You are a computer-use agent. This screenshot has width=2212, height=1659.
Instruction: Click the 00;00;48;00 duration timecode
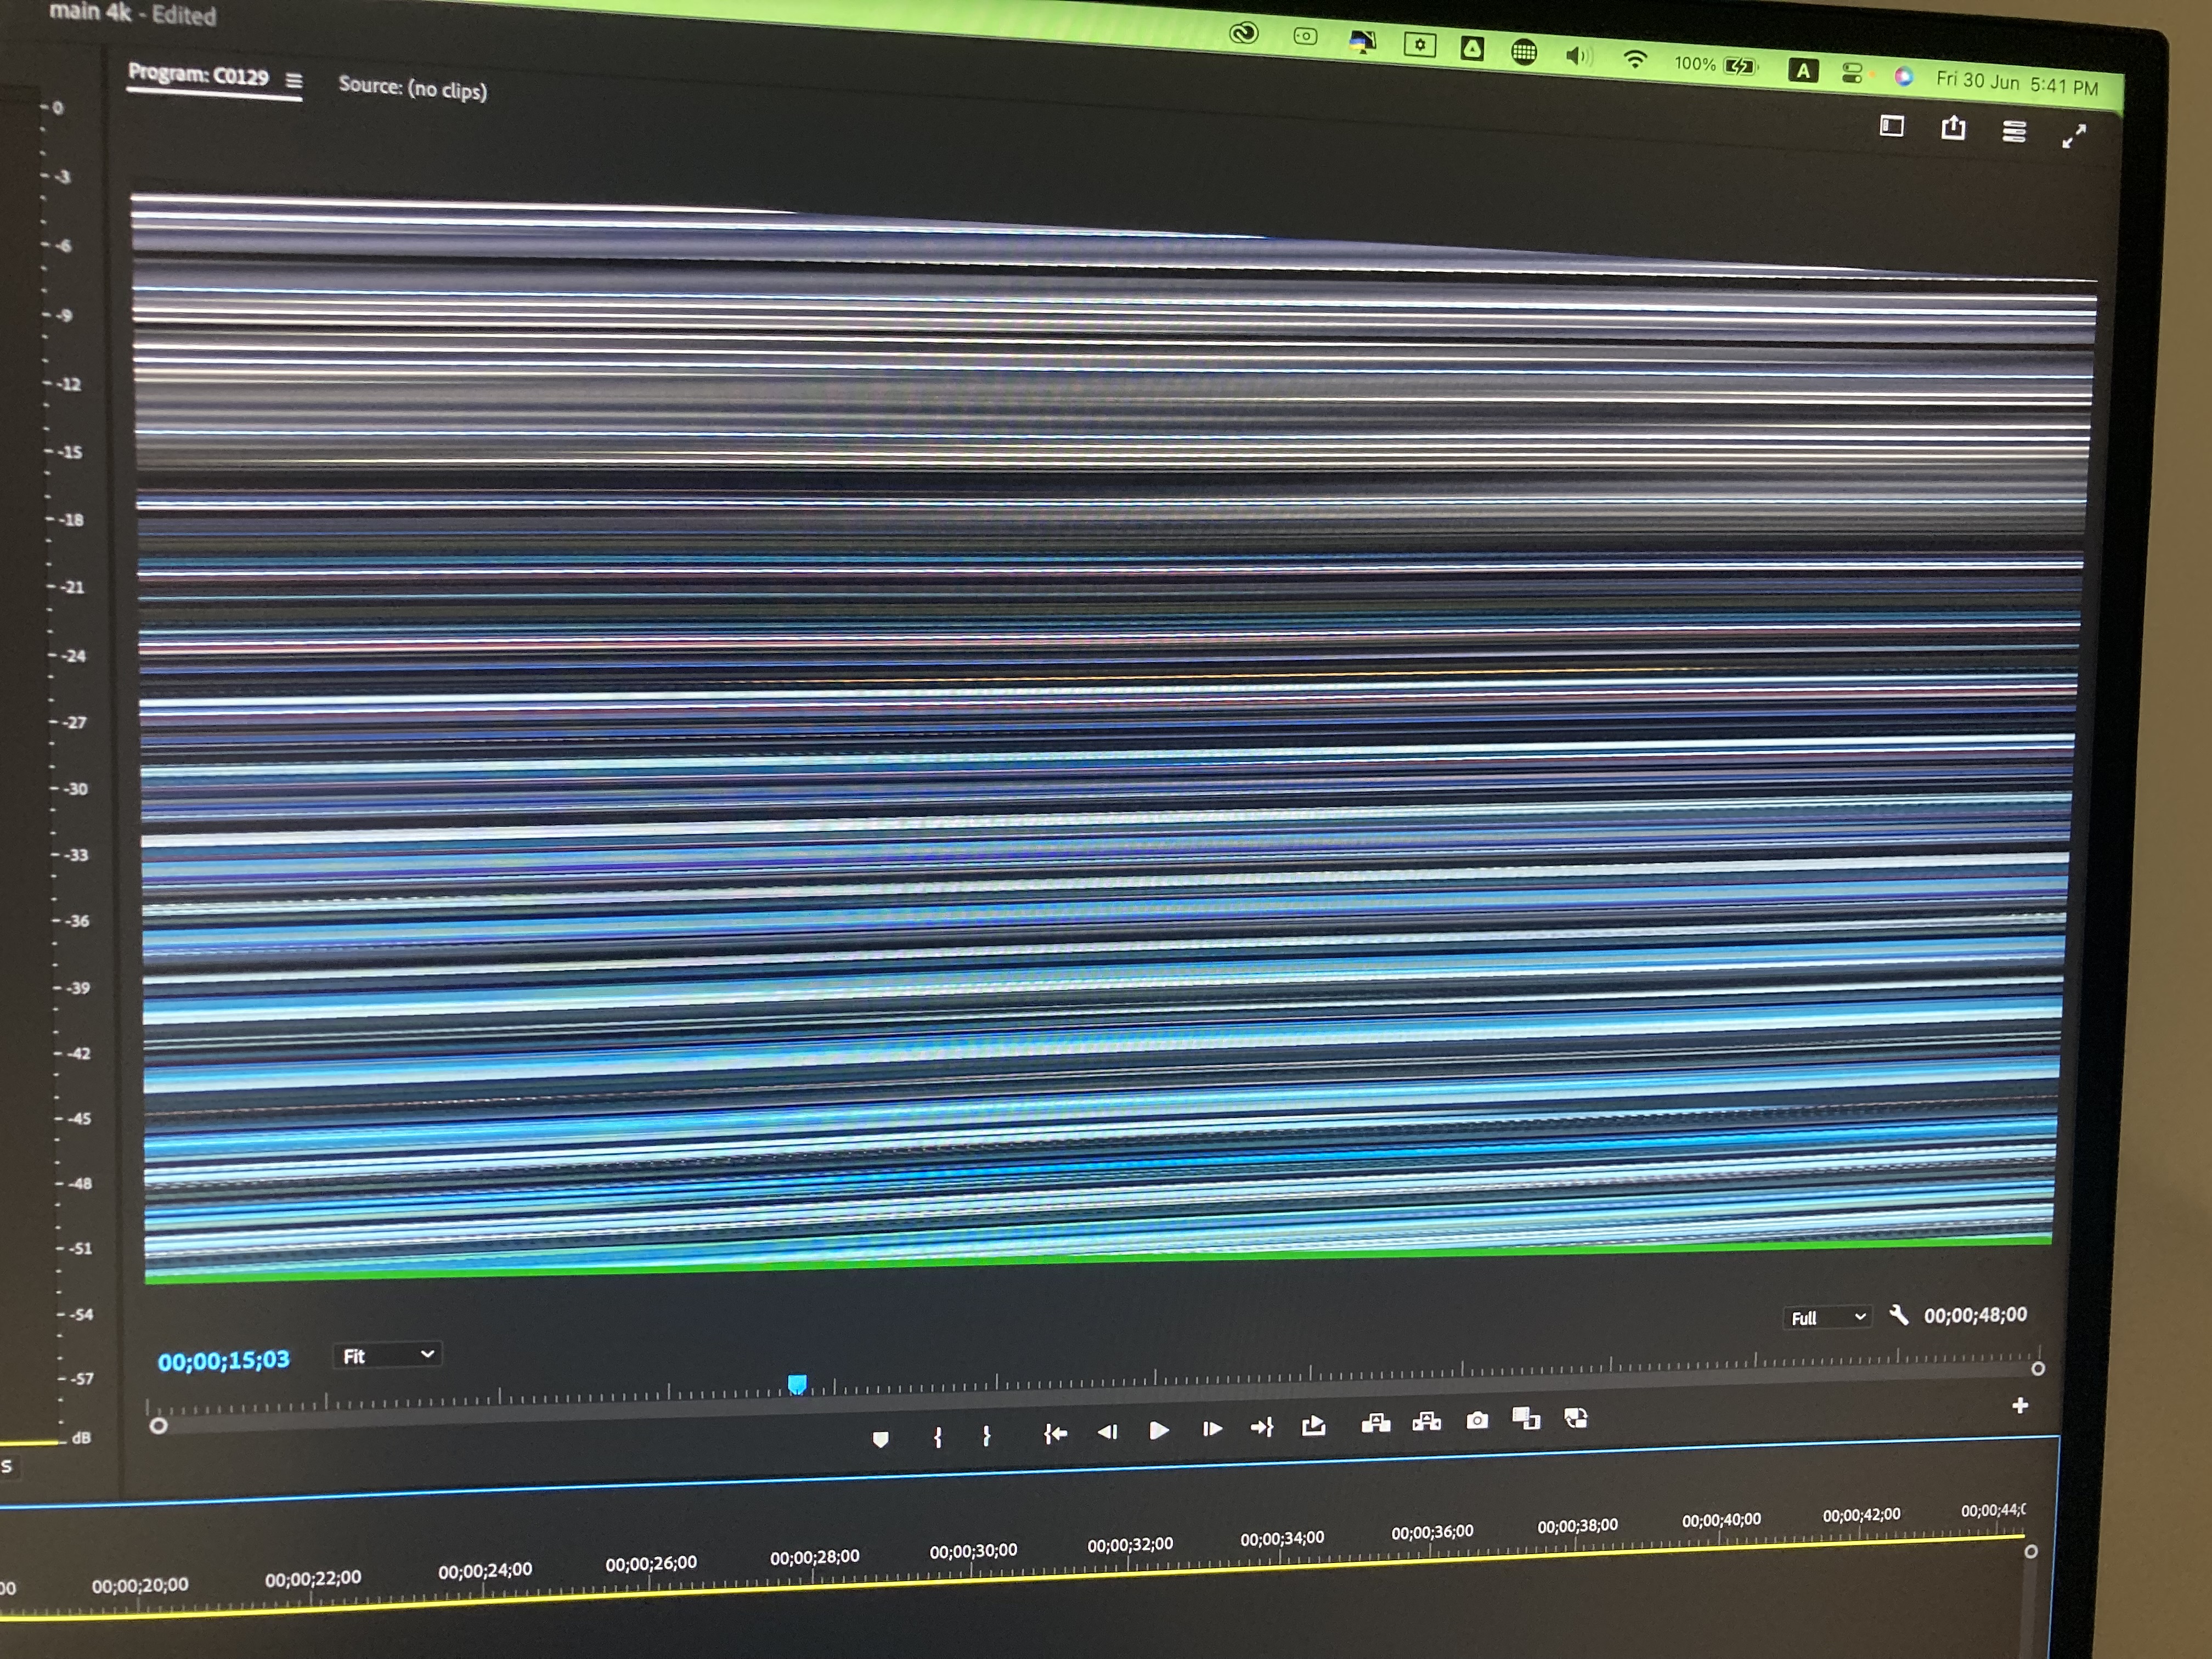[x=1975, y=1314]
